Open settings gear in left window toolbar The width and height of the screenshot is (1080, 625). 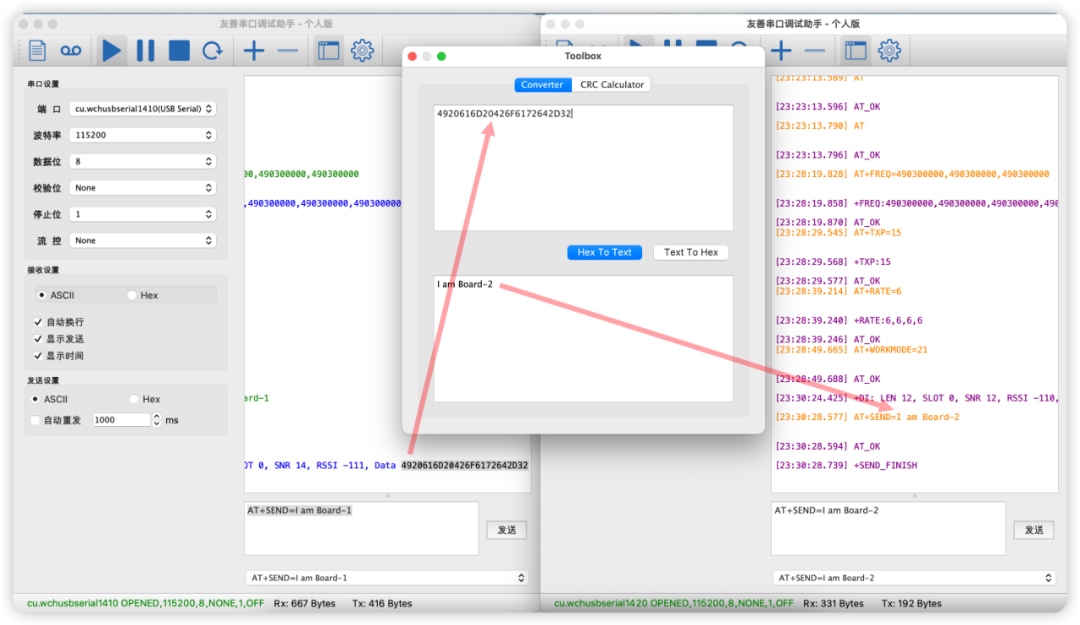pos(362,50)
